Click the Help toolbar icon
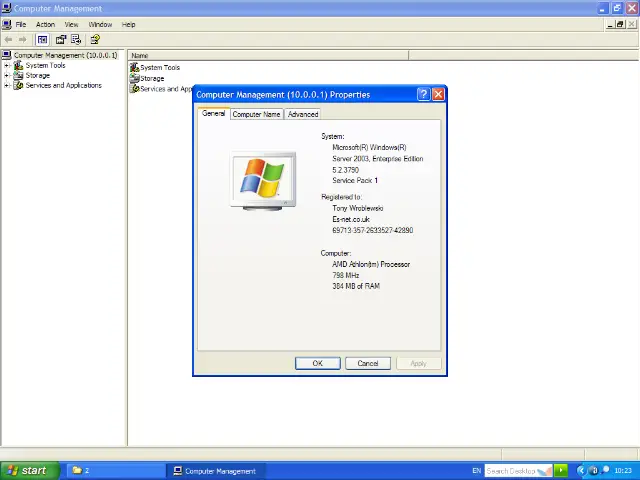The image size is (640, 480). 95,40
